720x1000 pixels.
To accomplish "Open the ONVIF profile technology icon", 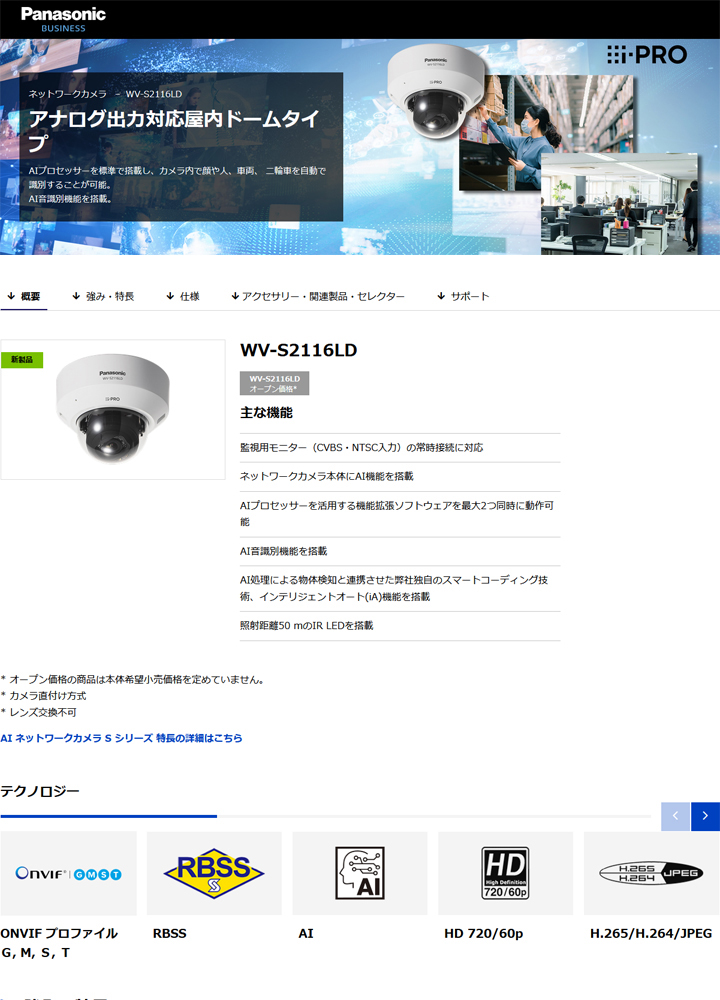I will click(x=68, y=873).
